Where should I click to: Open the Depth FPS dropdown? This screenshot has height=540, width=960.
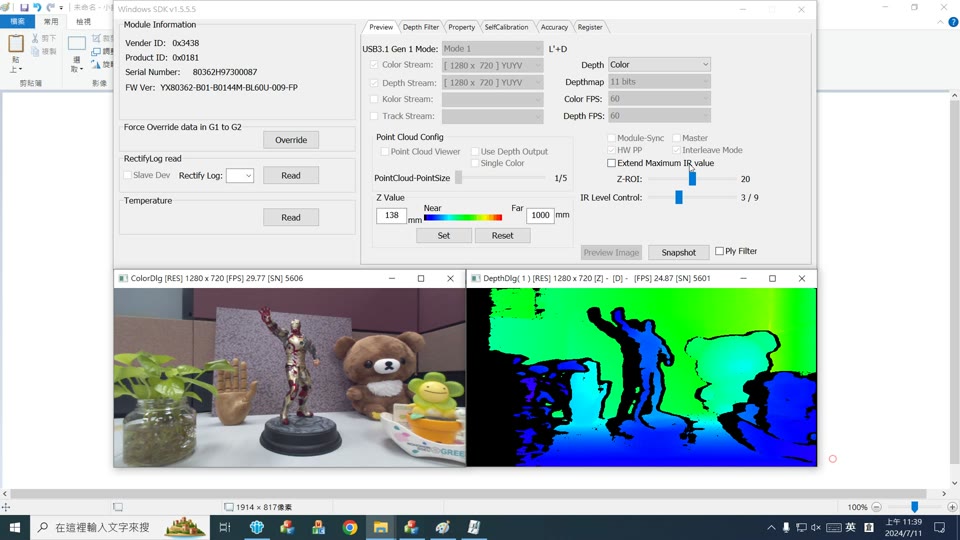(x=659, y=116)
